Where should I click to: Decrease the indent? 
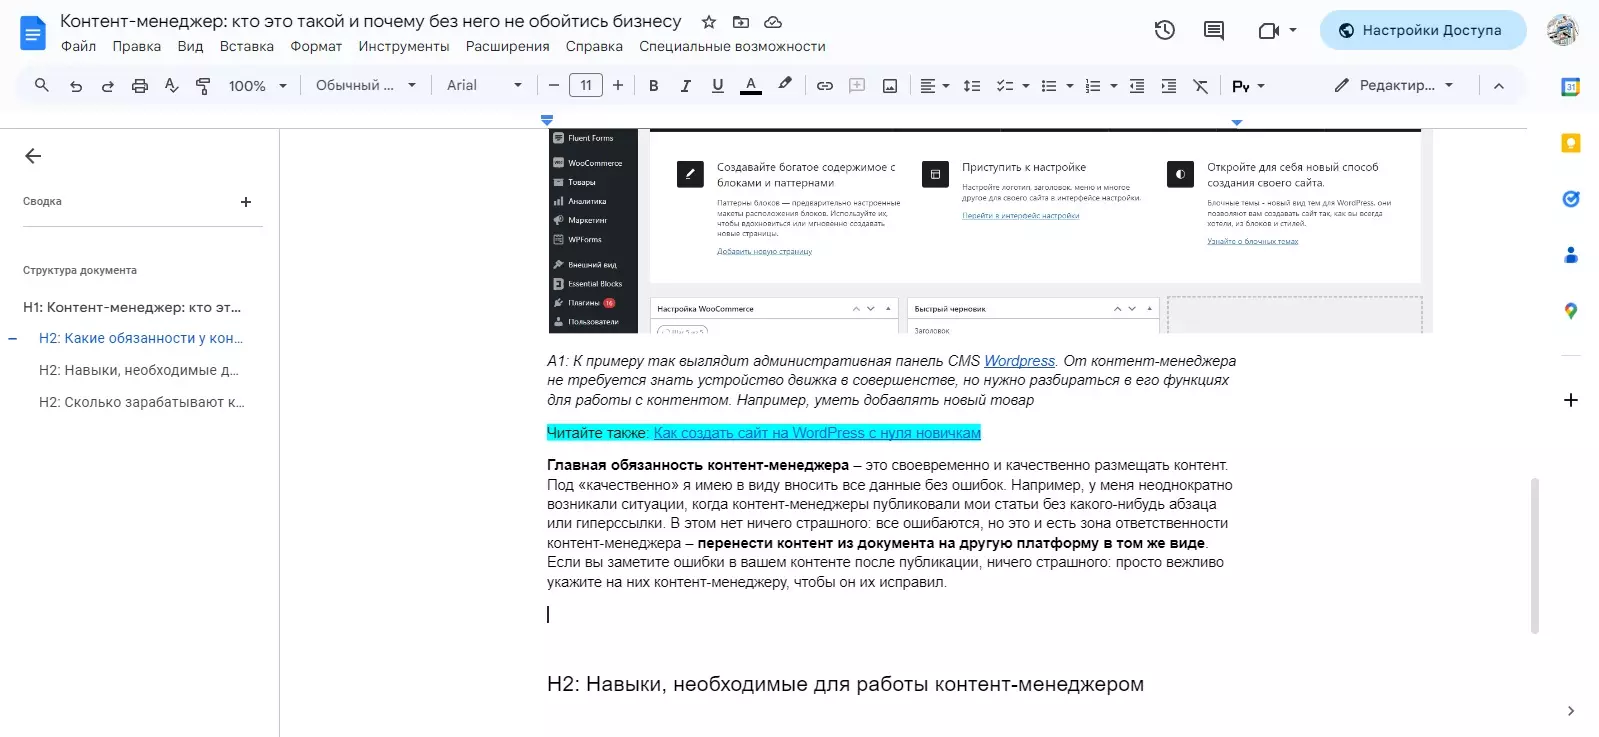click(1137, 86)
